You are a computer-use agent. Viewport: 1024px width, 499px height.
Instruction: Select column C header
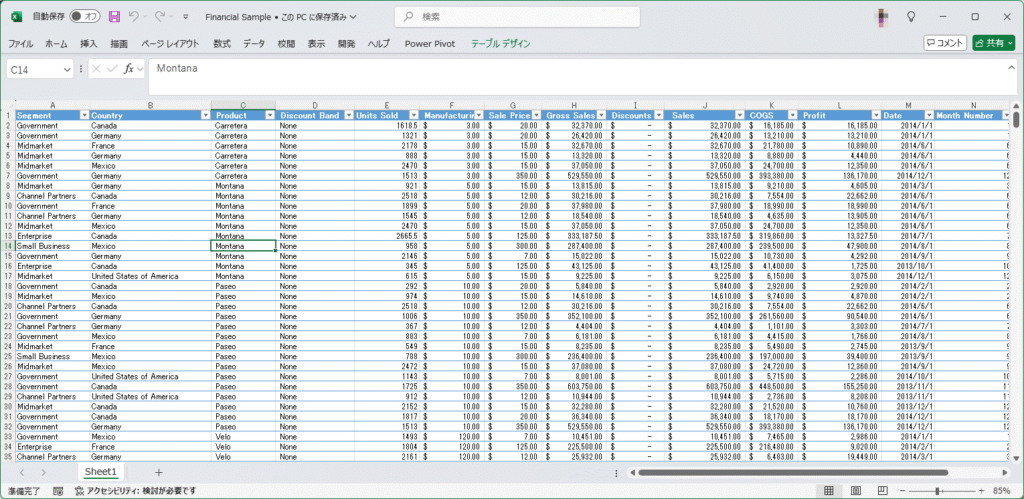point(243,105)
